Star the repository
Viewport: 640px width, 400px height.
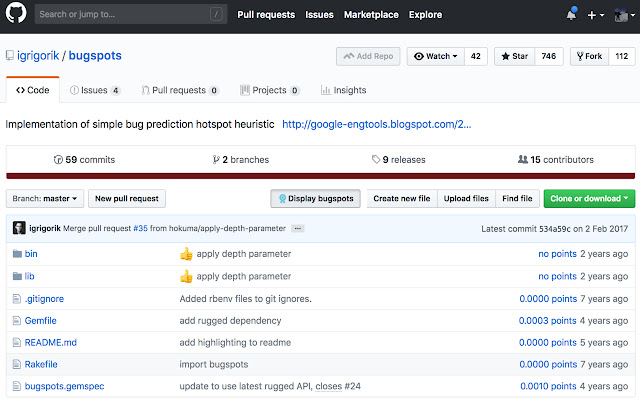click(x=514, y=56)
